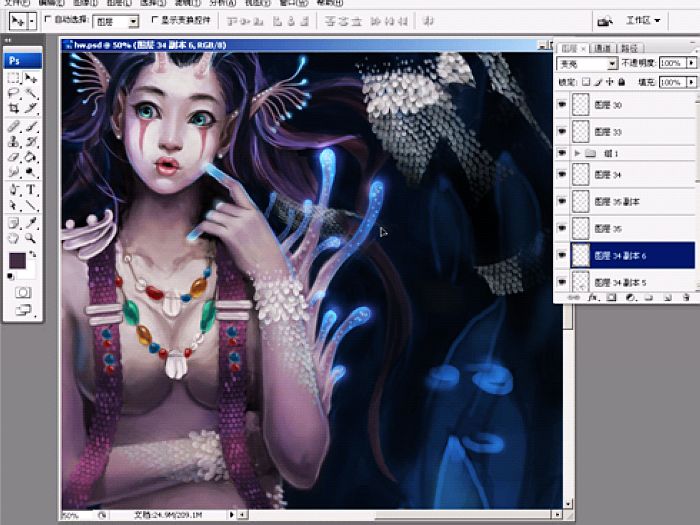Toggle lock transparent pixels
Viewport: 700px width, 525px height.
[586, 82]
